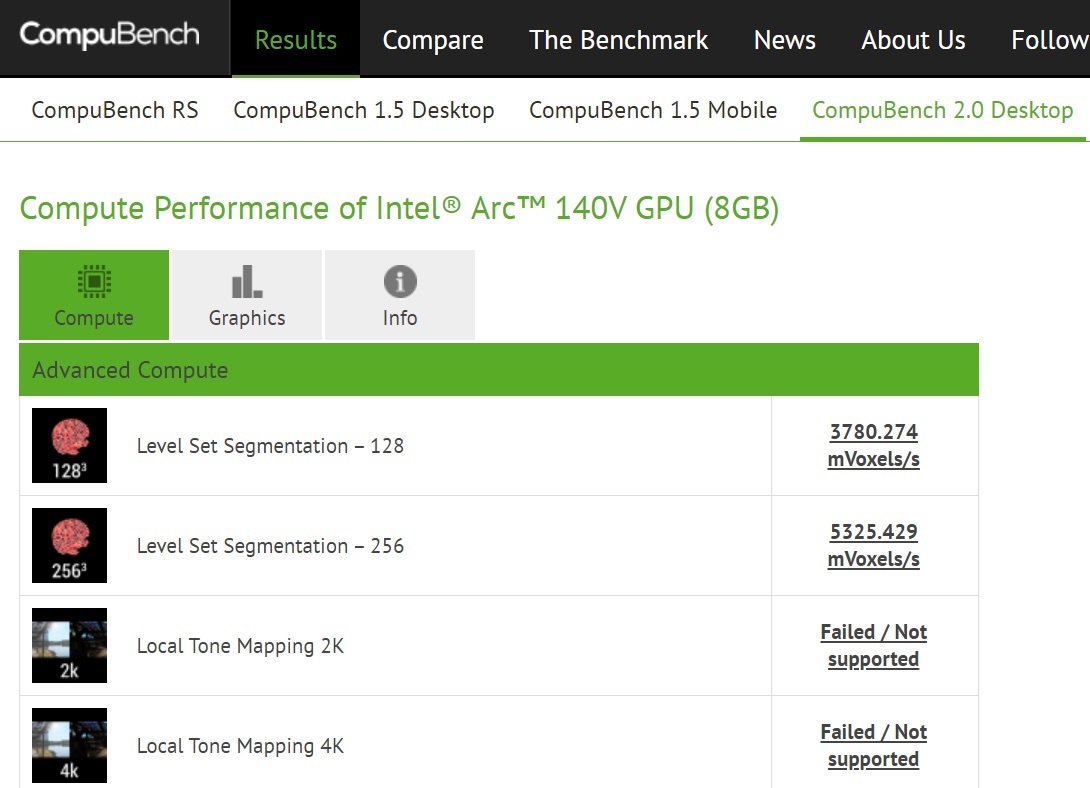Click the 4k tone mapping thumbnail
The width and height of the screenshot is (1090, 788).
pyautogui.click(x=70, y=746)
